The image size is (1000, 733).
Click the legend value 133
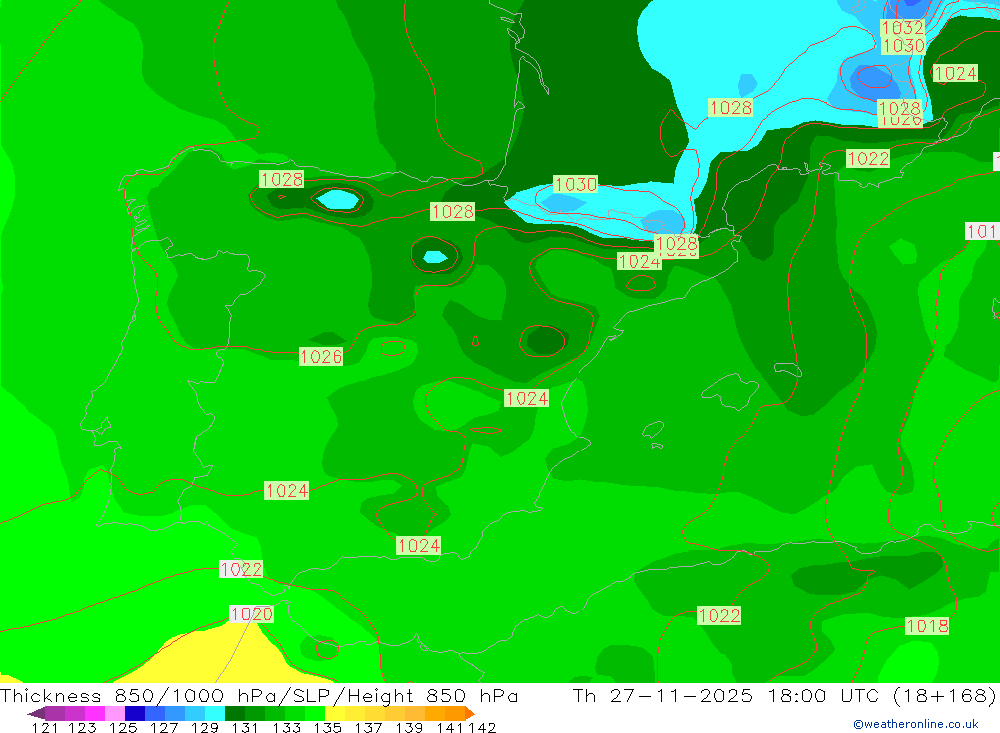click(286, 727)
